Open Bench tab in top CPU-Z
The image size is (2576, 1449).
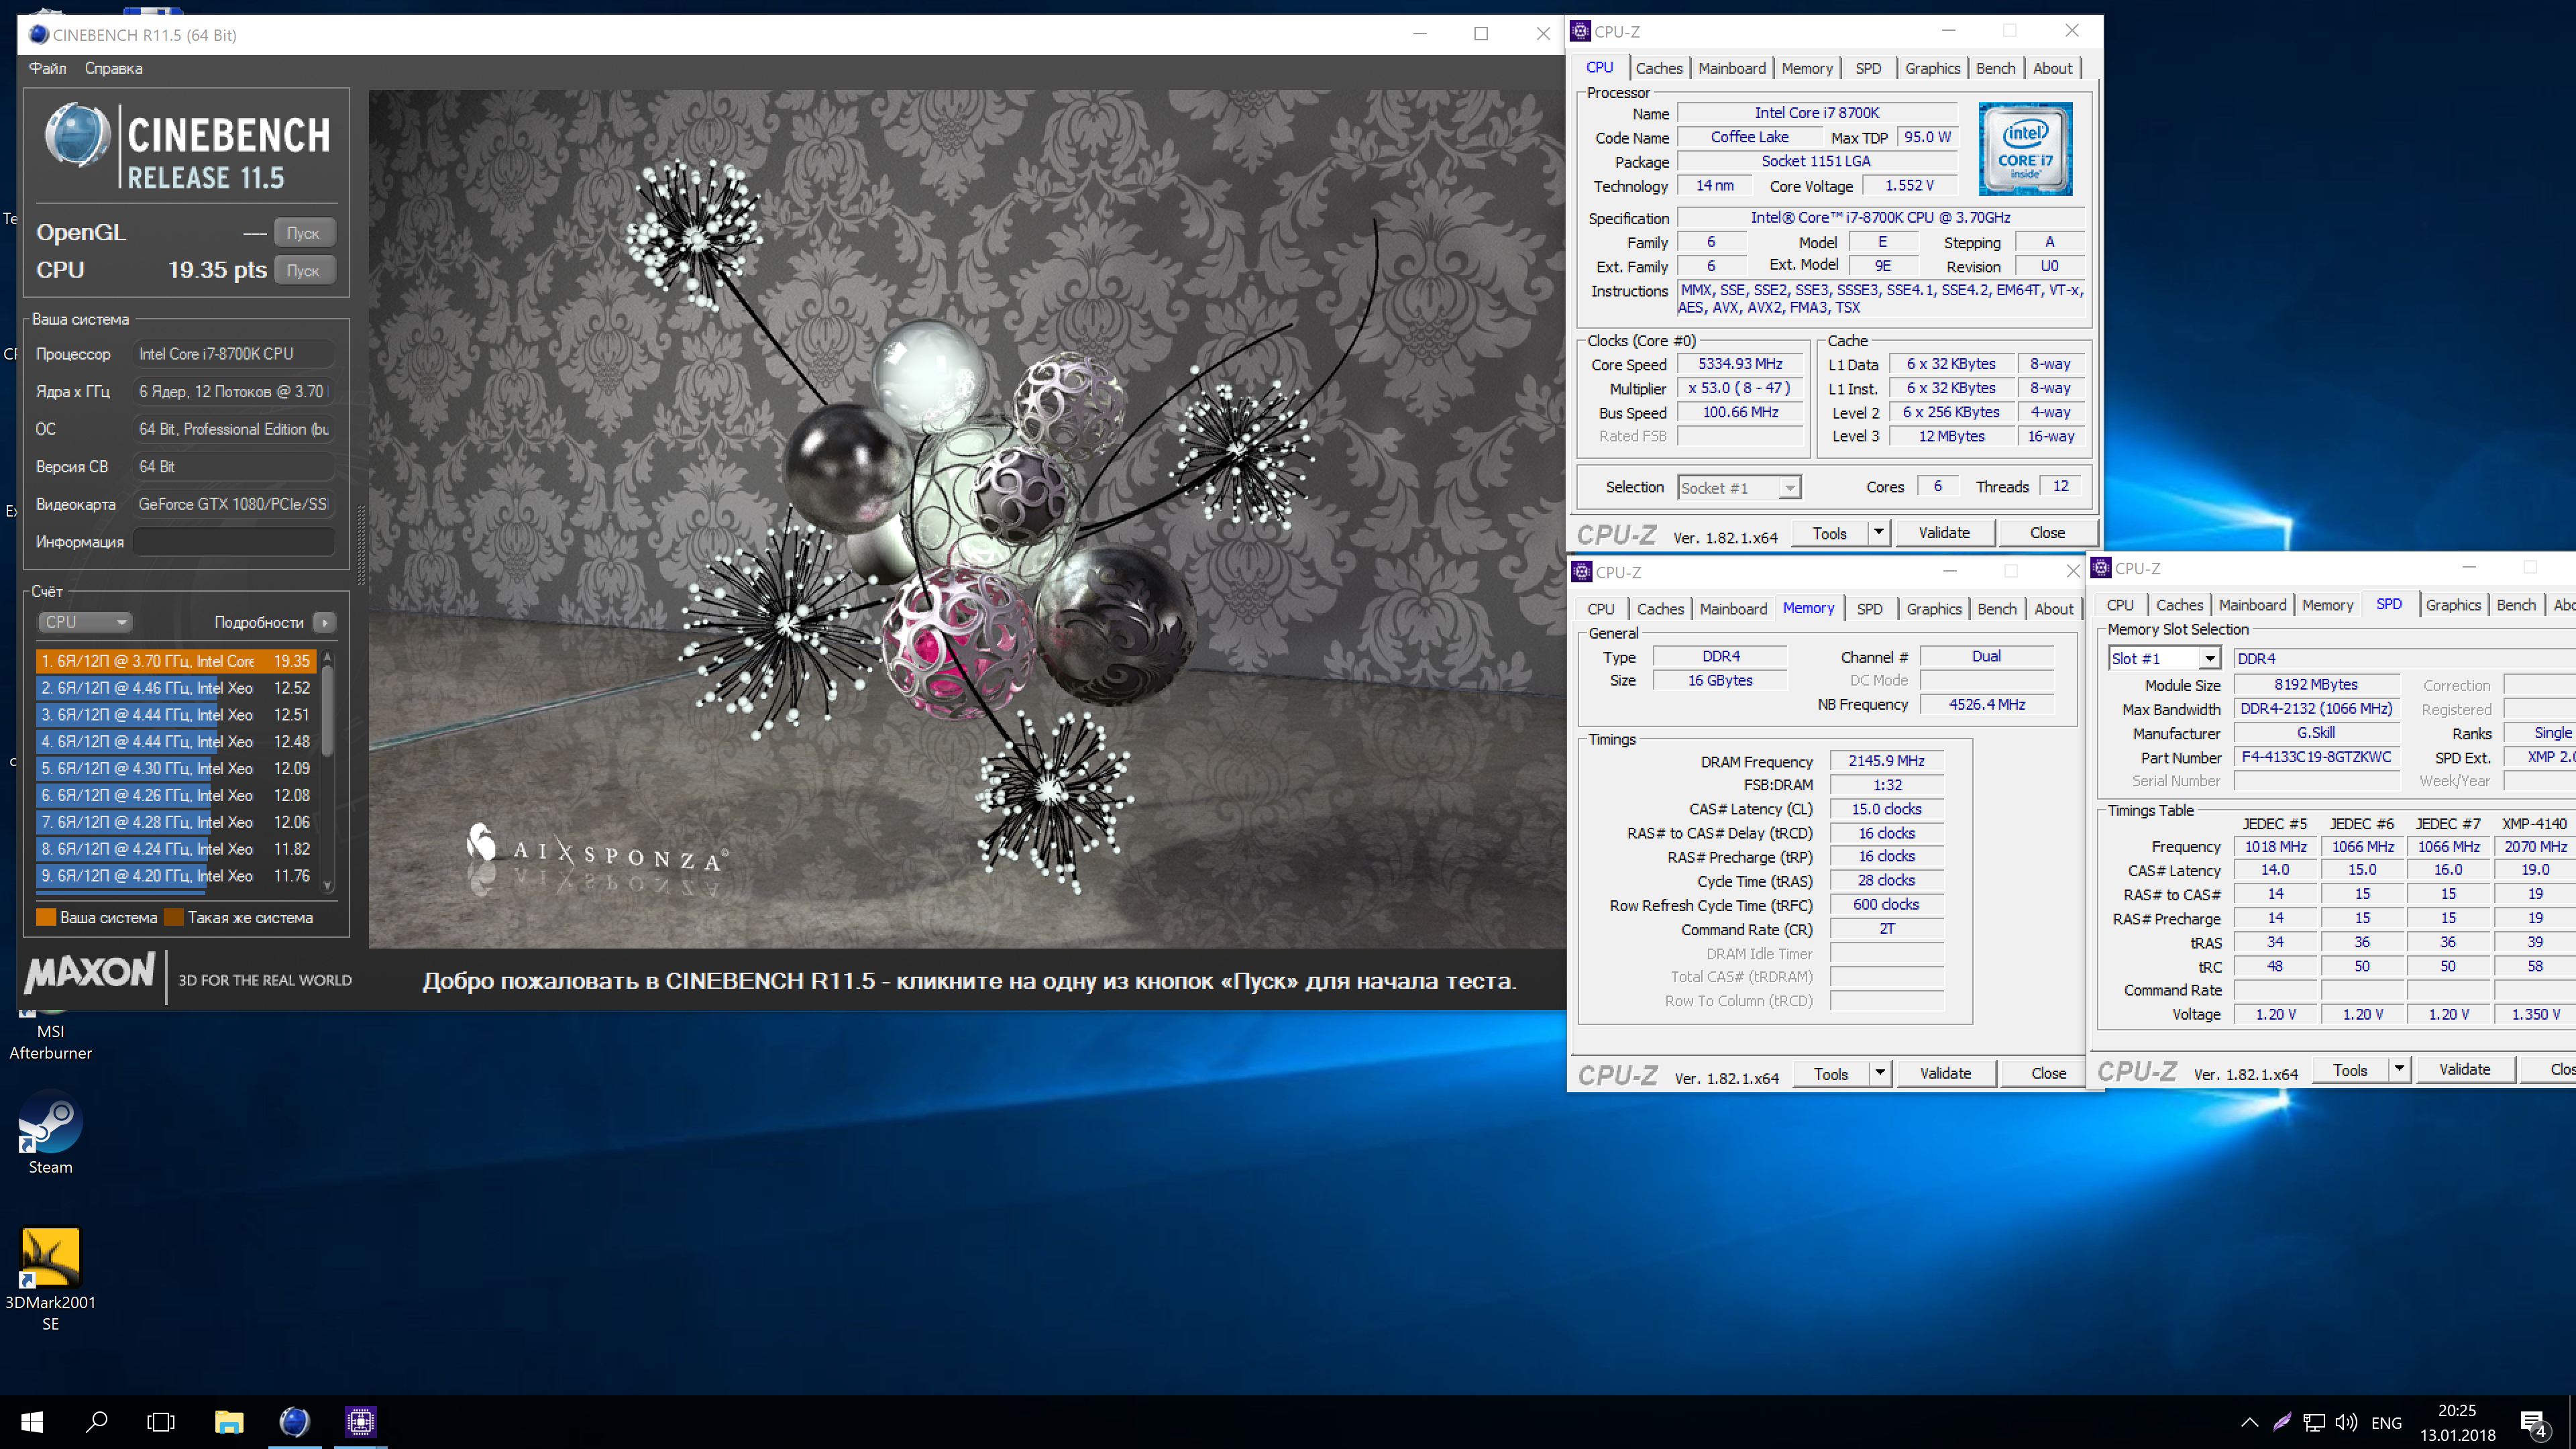coord(1995,68)
